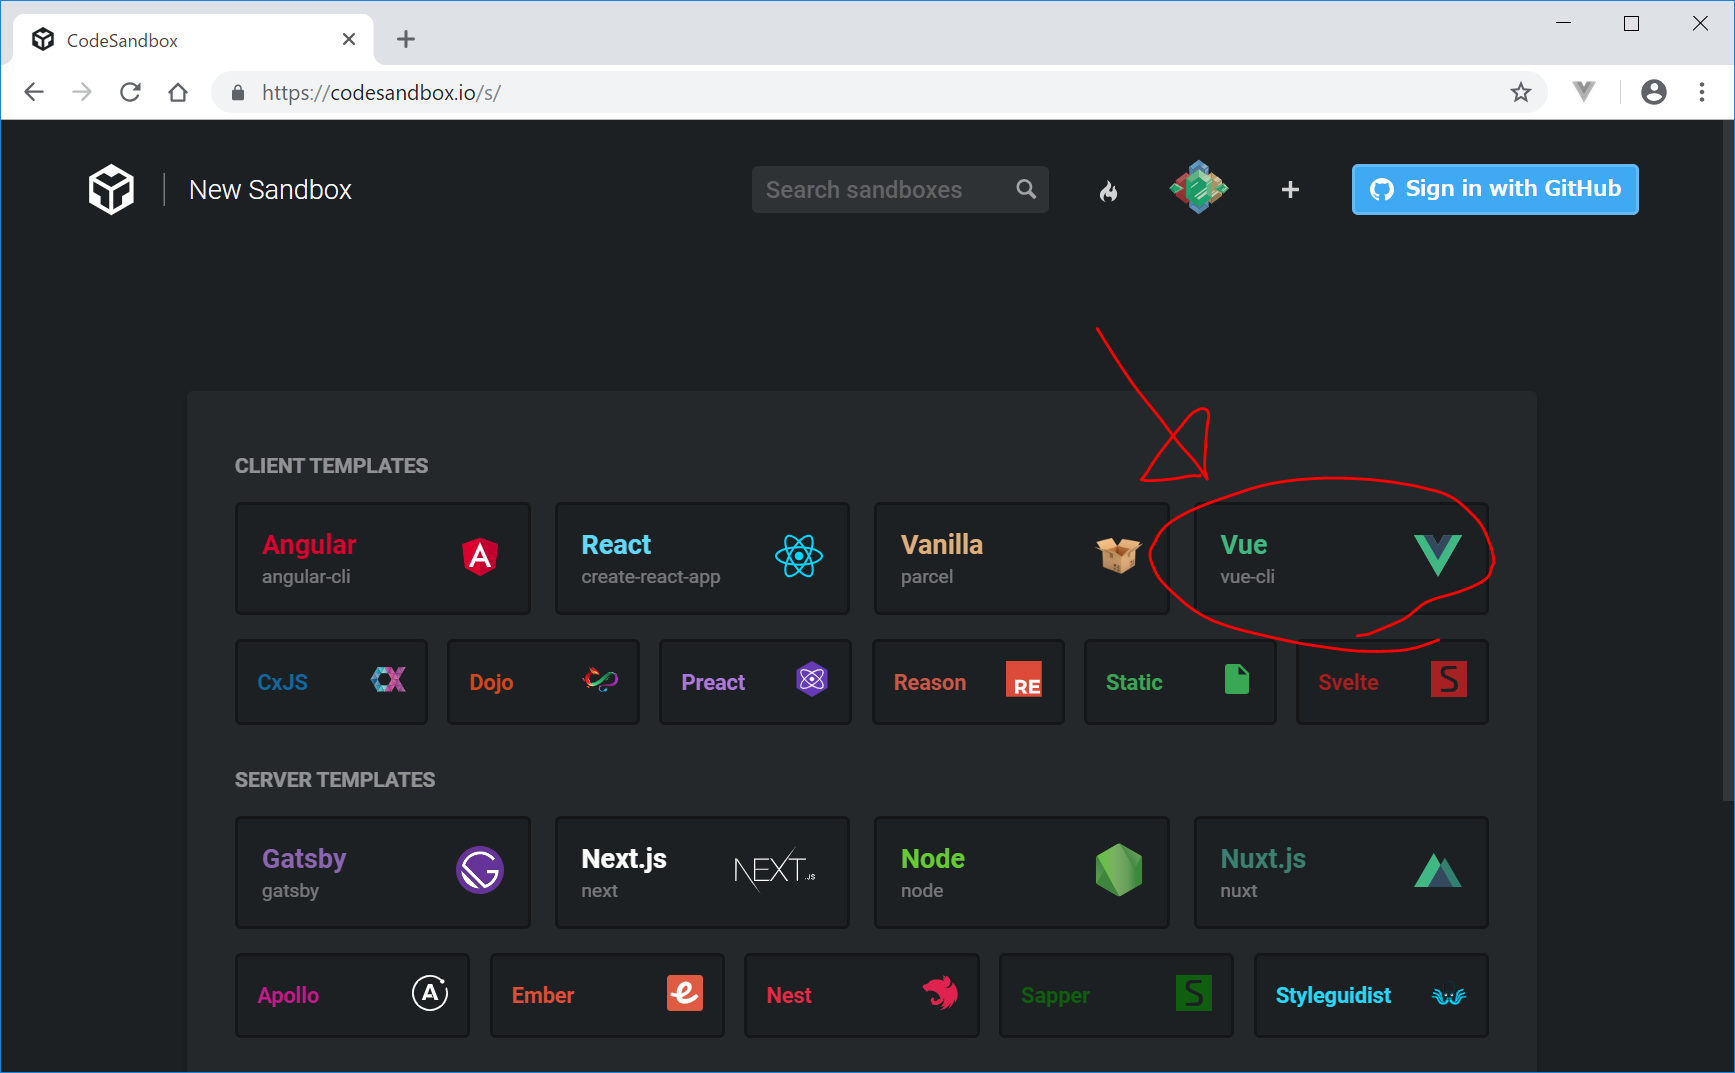1735x1073 pixels.
Task: Open trending sandboxes via flame icon
Action: click(x=1108, y=190)
